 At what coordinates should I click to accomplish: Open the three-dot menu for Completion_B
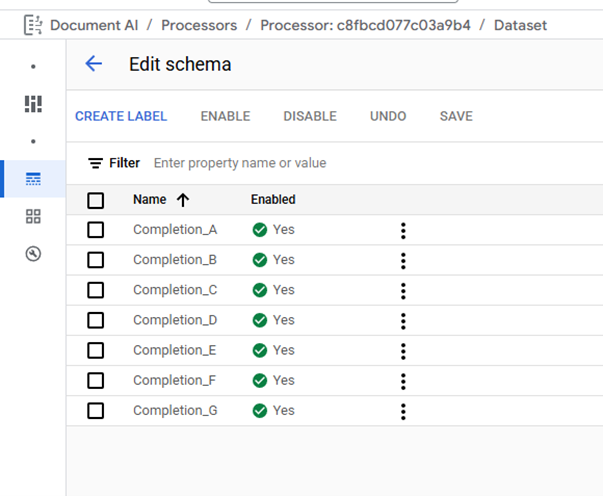pos(403,260)
